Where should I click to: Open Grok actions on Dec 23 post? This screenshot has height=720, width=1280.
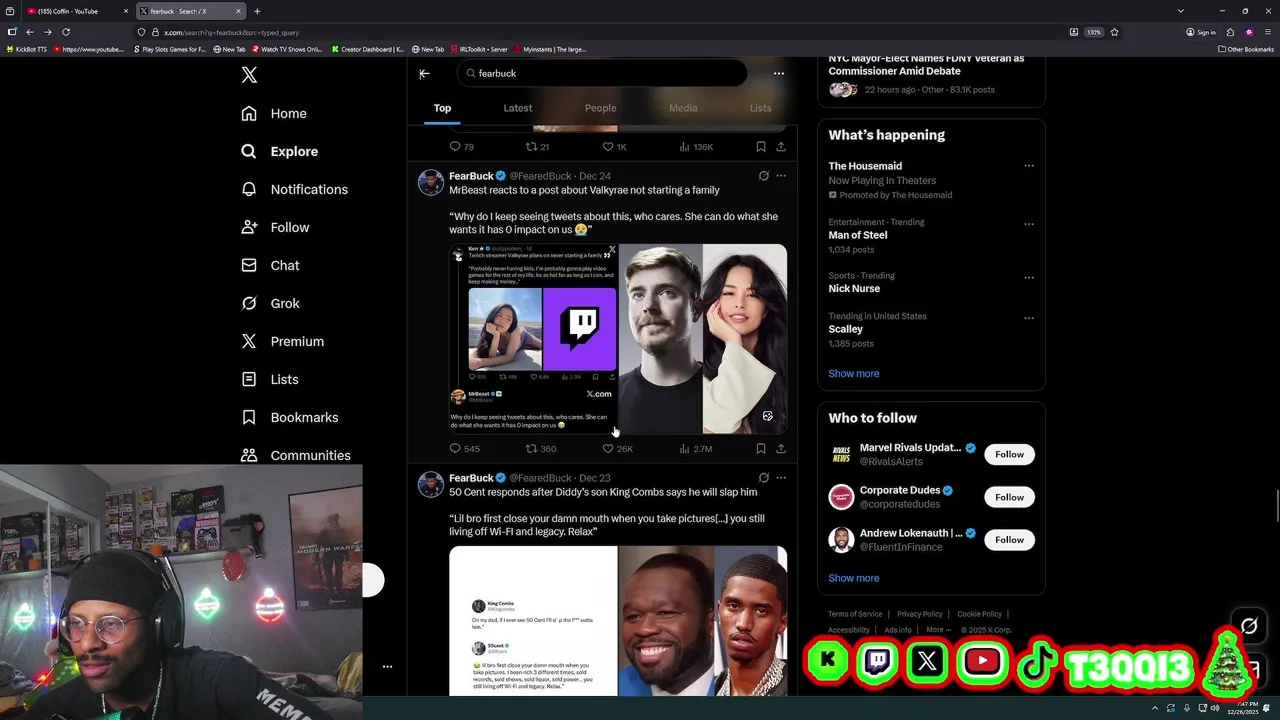tap(763, 478)
